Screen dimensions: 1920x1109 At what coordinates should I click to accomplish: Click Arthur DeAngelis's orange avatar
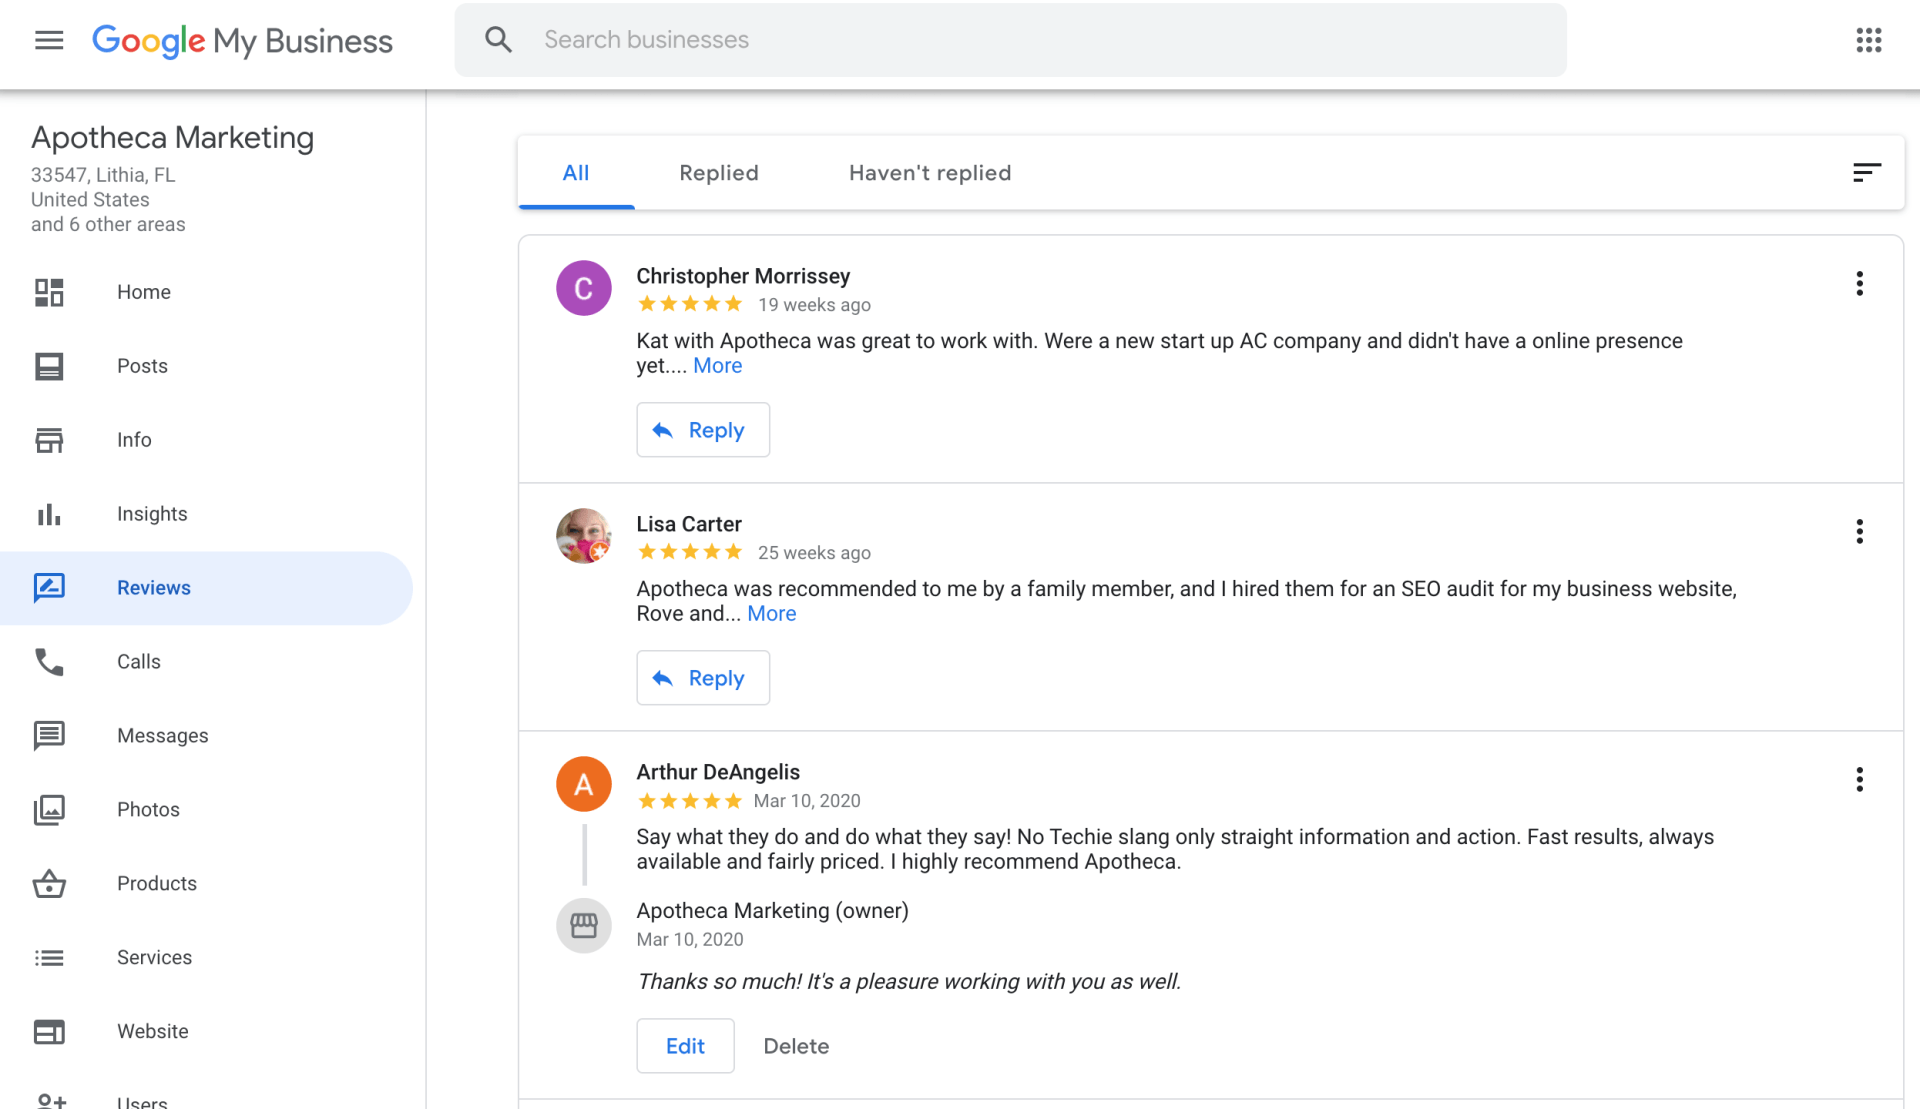click(584, 784)
